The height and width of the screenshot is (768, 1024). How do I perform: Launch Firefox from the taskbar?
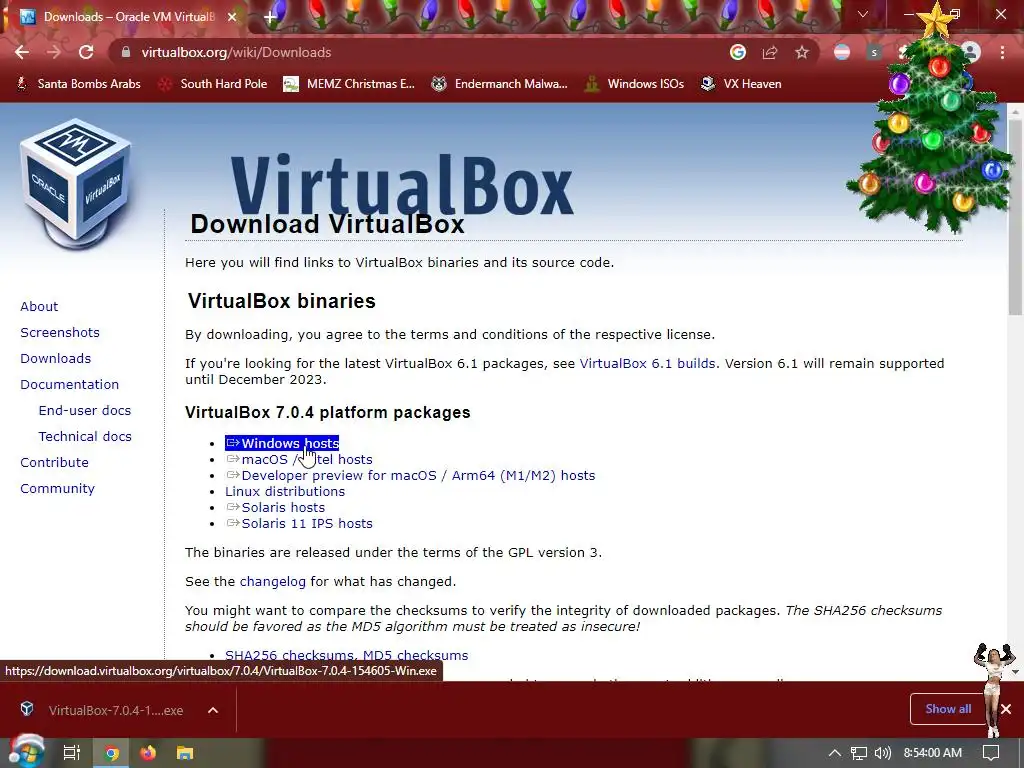click(148, 753)
